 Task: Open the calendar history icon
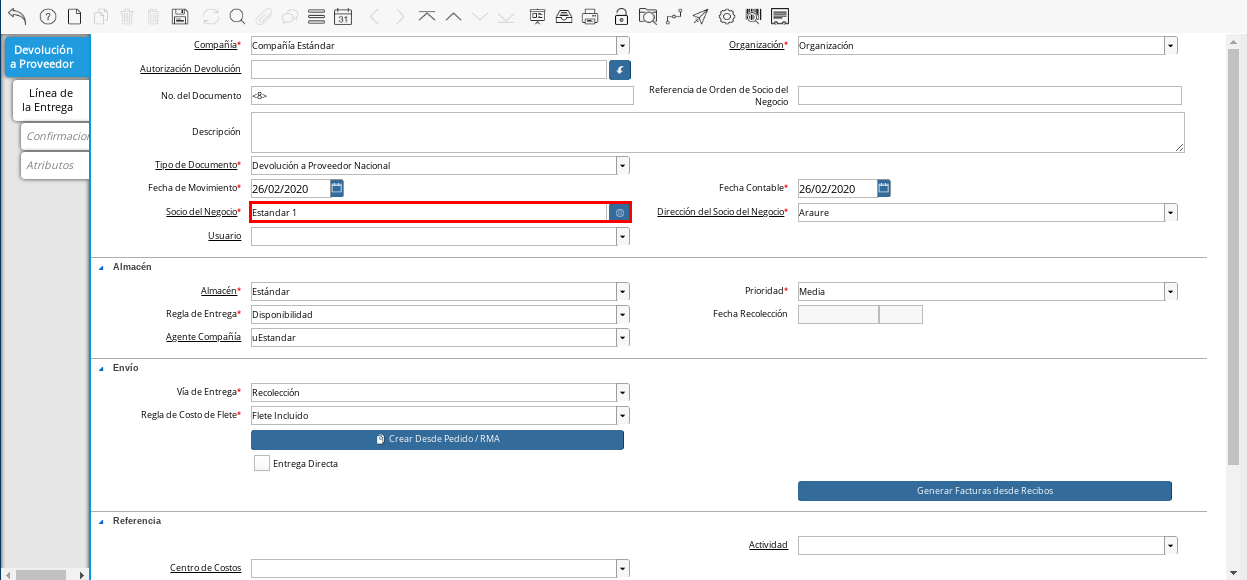343,16
